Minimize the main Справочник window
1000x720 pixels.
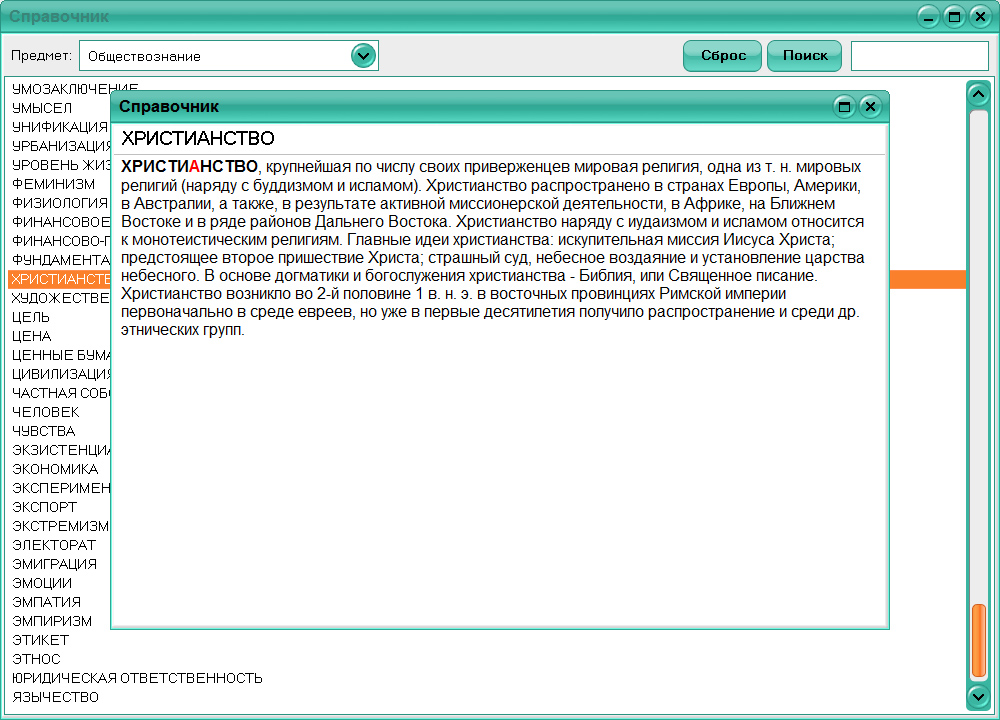[929, 17]
